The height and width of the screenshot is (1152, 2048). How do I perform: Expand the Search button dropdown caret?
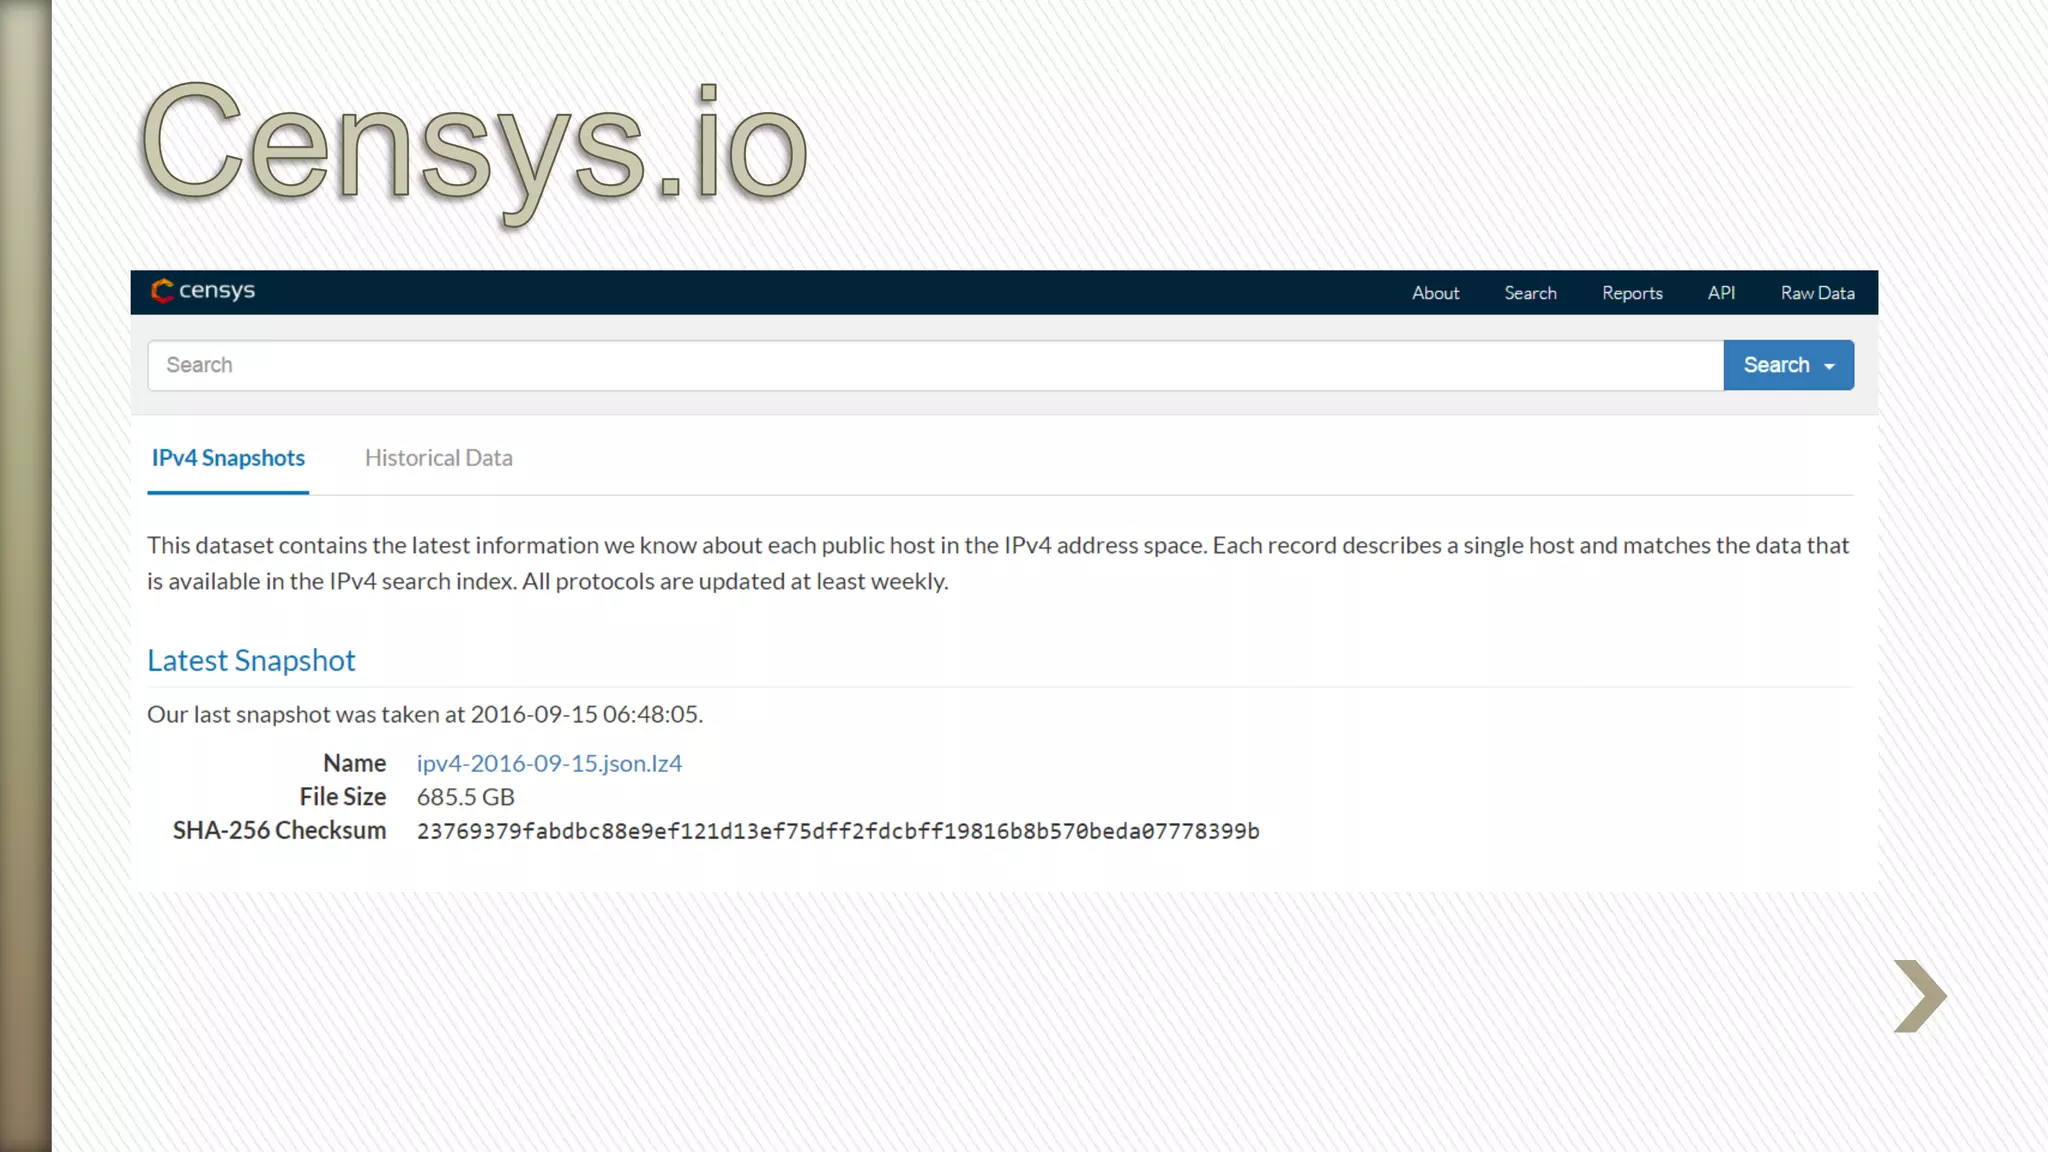pos(1829,366)
